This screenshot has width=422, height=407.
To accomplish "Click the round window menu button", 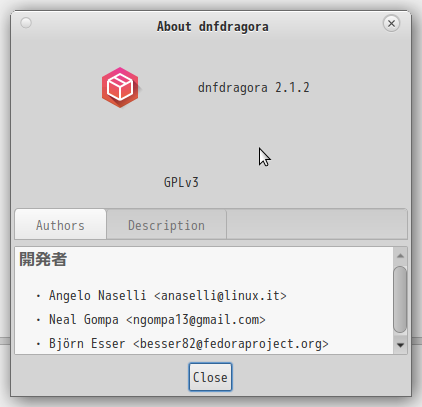I will click(26, 23).
